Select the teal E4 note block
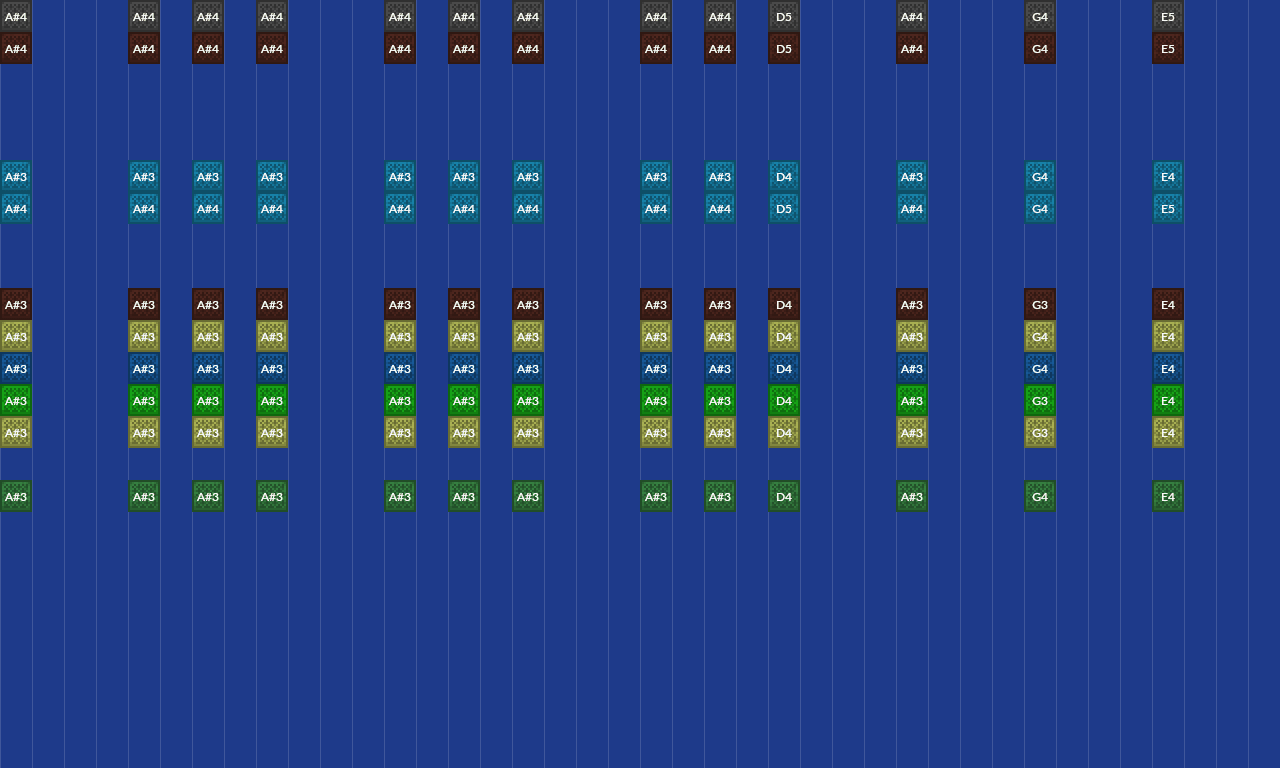Viewport: 1280px width, 768px height. pos(1168,176)
